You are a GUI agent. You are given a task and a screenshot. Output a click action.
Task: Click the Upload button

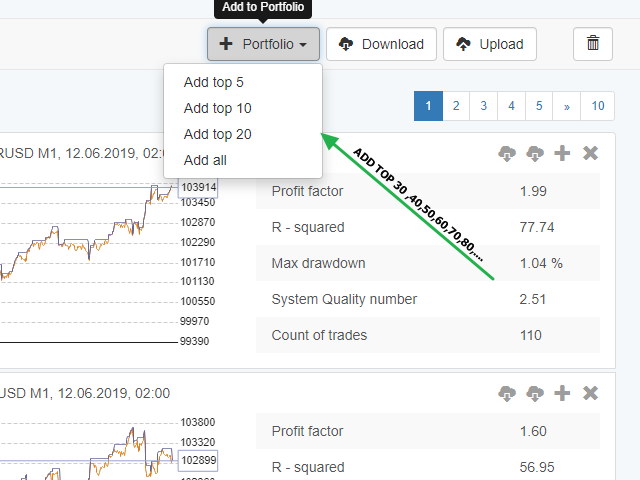[x=490, y=44]
